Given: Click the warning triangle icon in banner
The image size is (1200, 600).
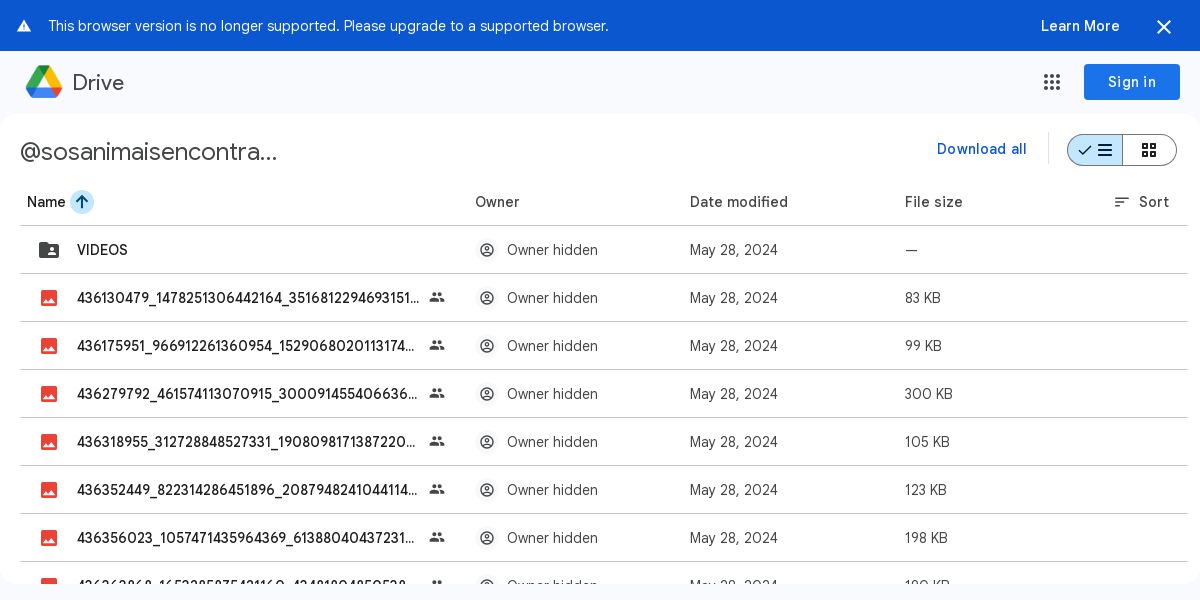Looking at the screenshot, I should point(24,26).
